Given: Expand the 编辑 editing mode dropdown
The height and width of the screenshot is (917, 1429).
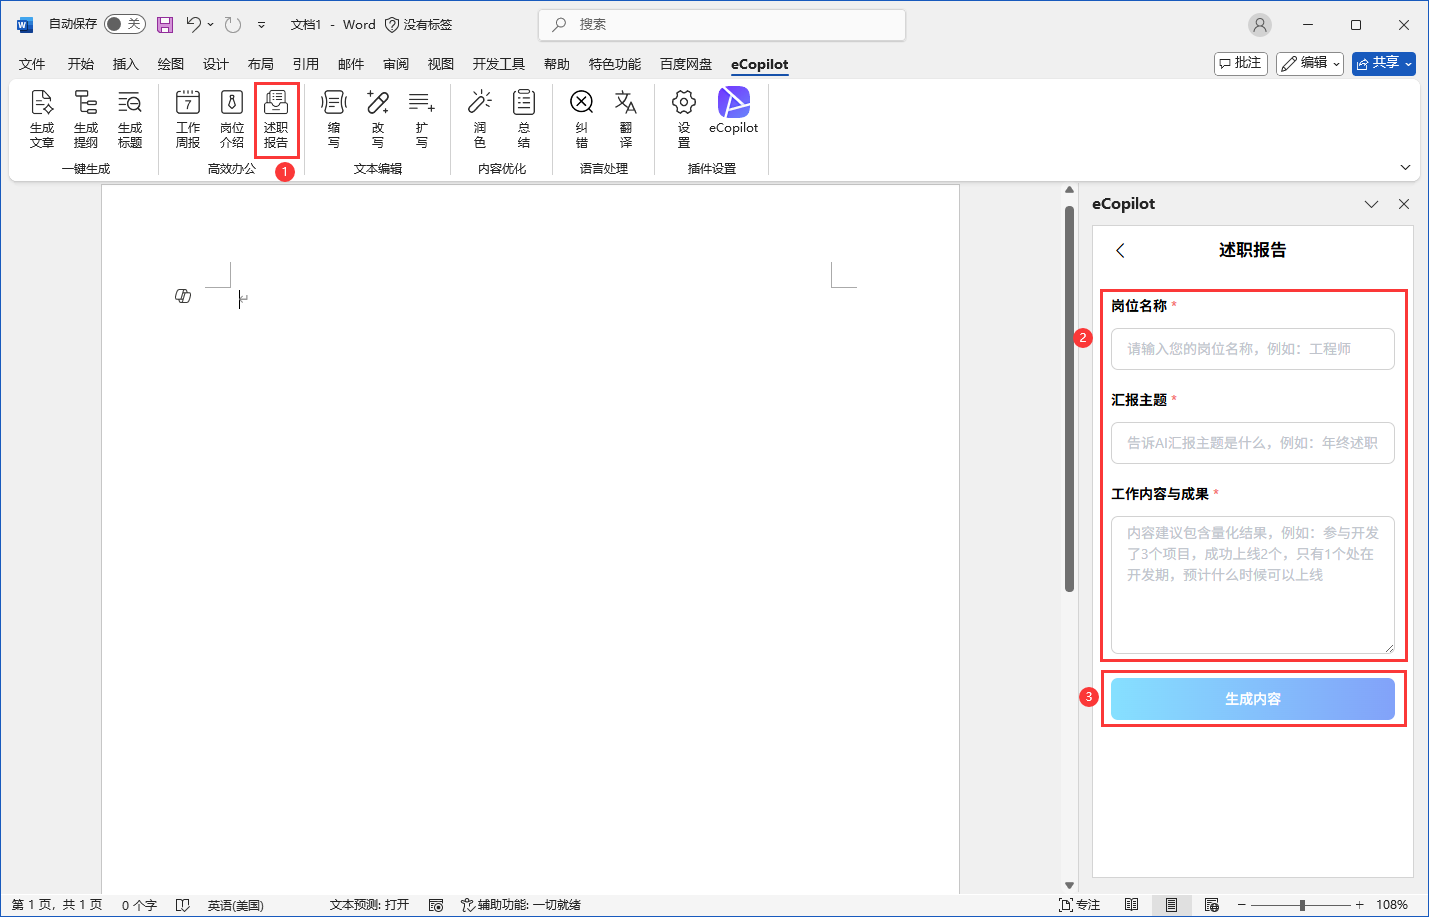Looking at the screenshot, I should [1309, 63].
